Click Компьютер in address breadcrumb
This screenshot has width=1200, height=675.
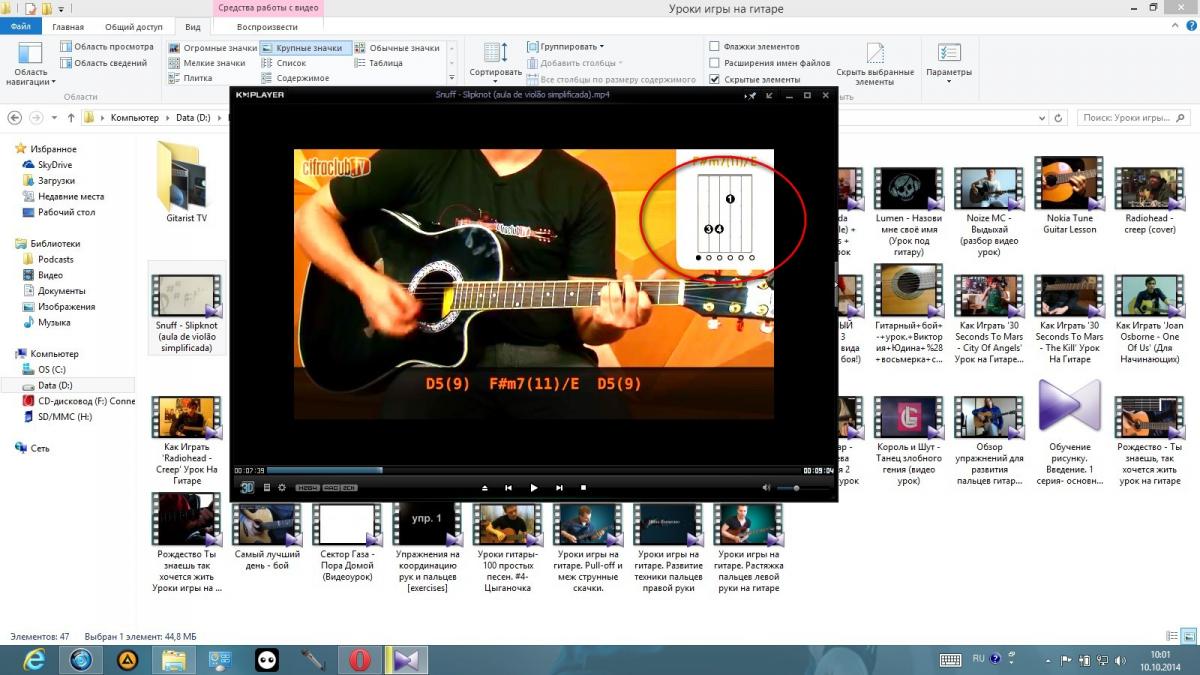coord(134,118)
